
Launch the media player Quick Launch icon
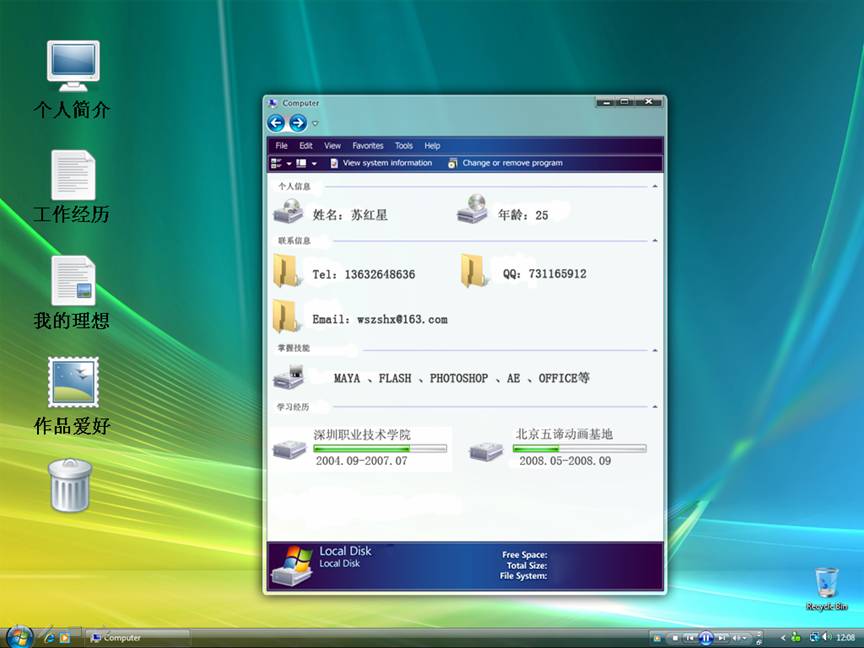click(65, 638)
